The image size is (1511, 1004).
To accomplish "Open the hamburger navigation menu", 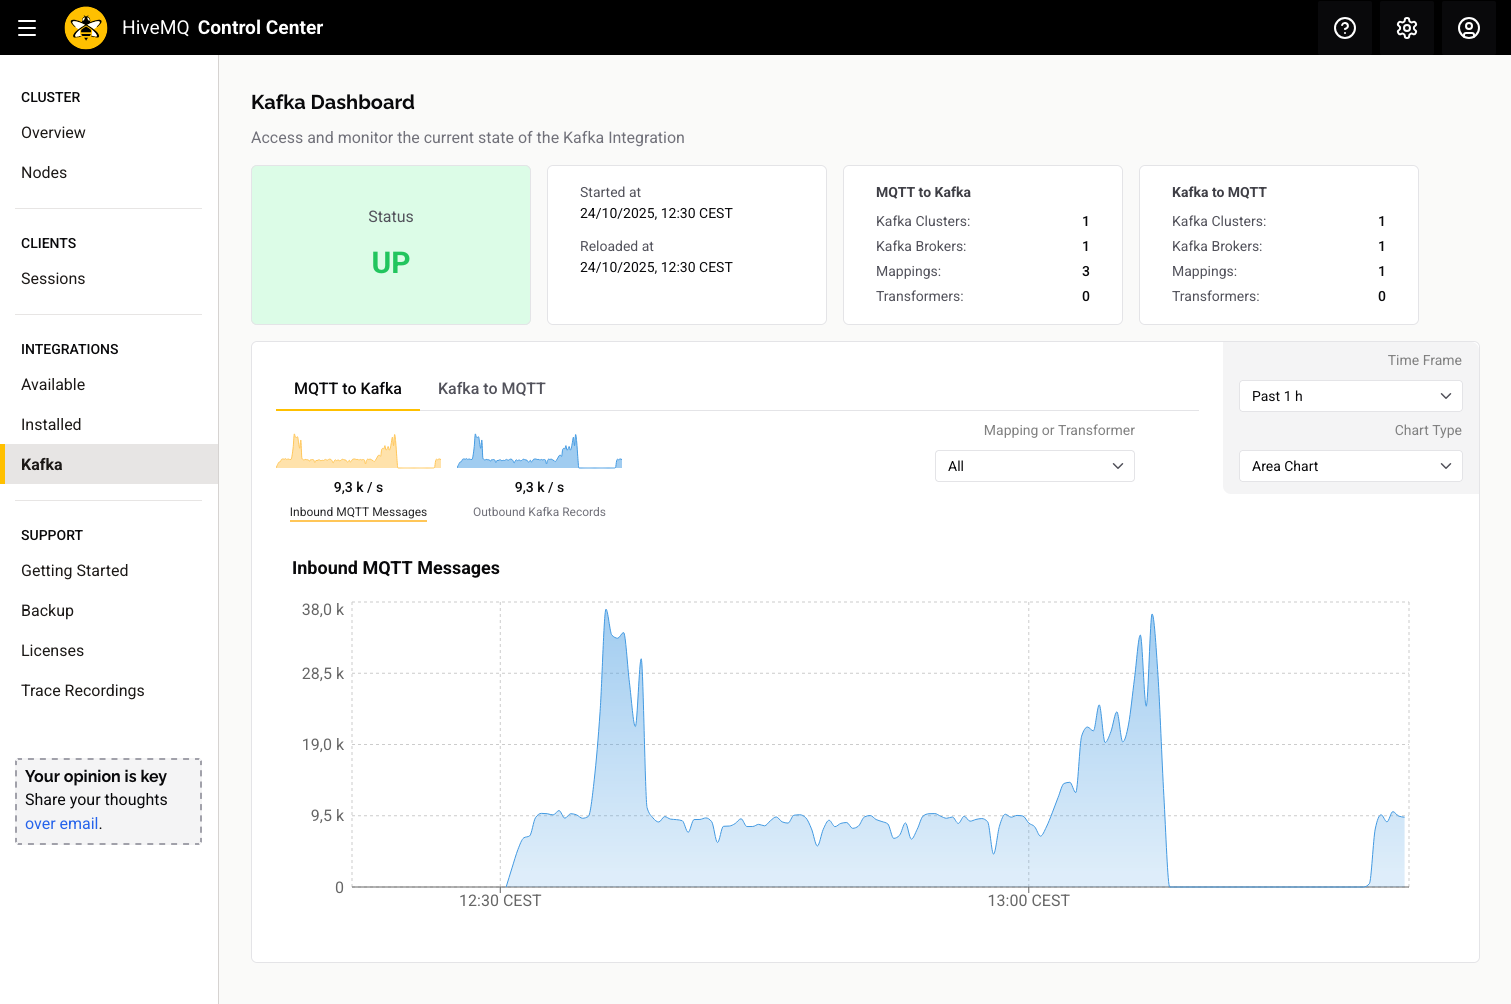I will [x=27, y=28].
